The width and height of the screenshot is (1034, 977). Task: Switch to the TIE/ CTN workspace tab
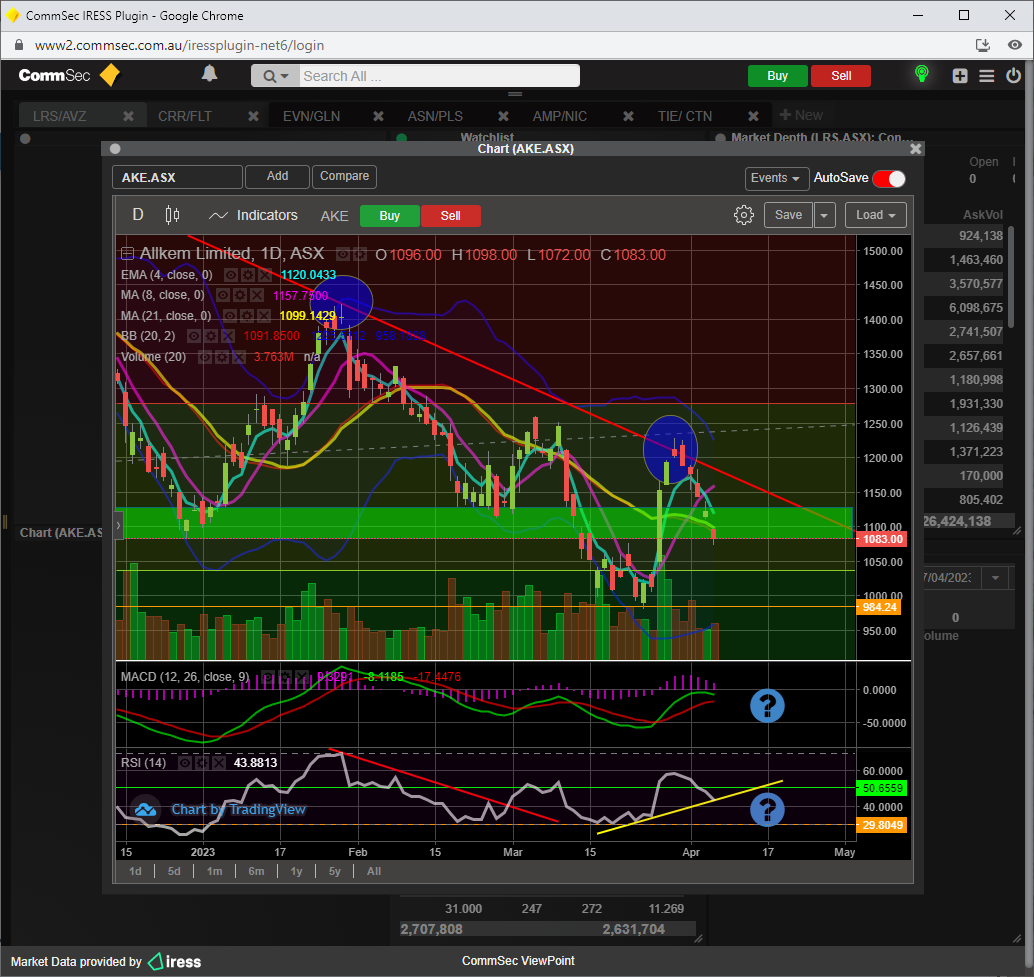(x=684, y=116)
